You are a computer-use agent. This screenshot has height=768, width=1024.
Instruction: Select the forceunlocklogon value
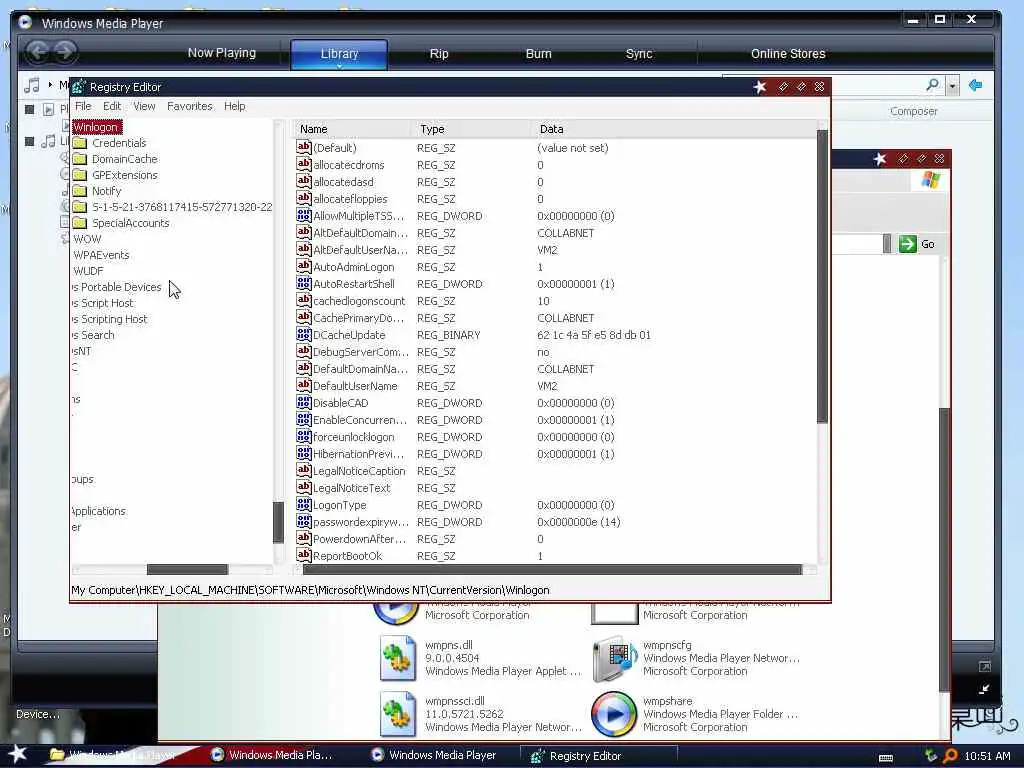pos(353,437)
